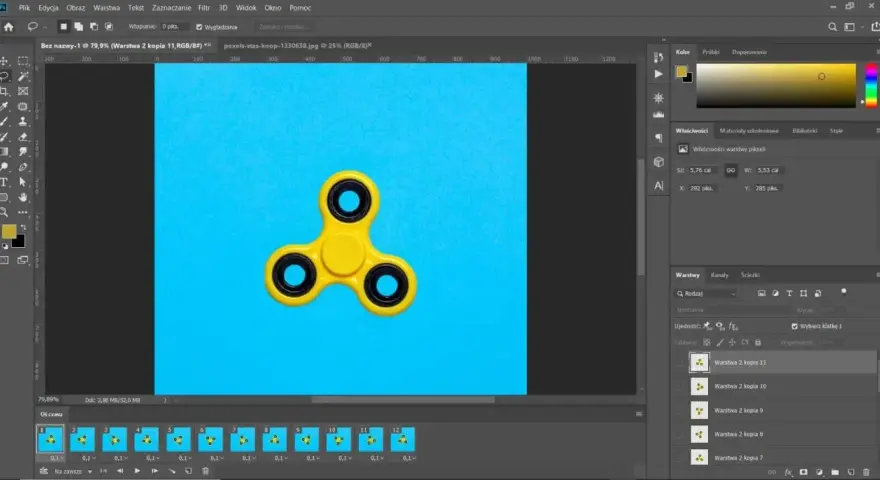Create a new layer from the Layers panel footer

(851, 472)
